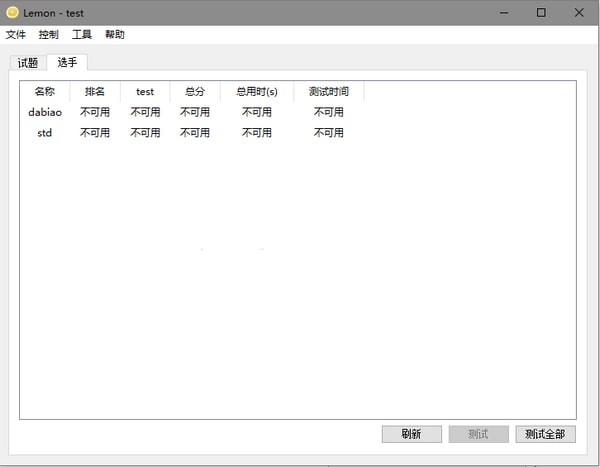Screen dimensions: 600x467
Task: Maximize the Lemon window
Action: tap(541, 13)
